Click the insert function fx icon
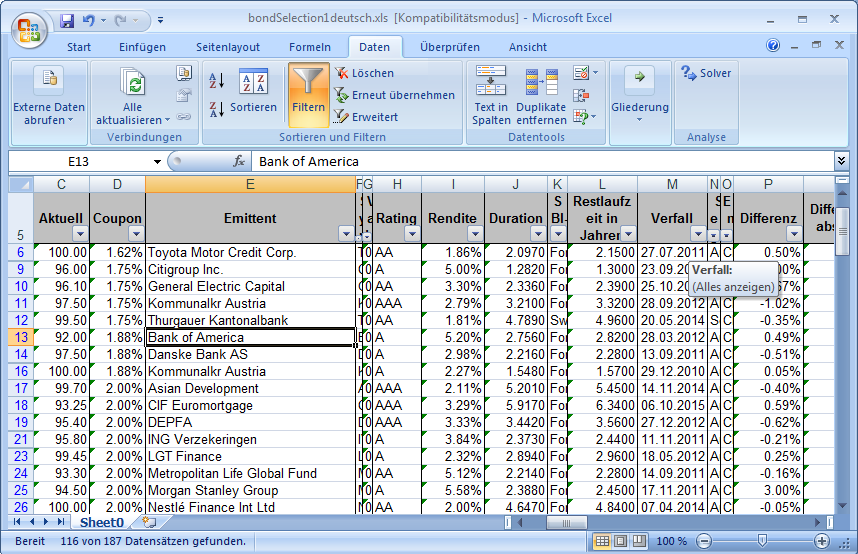The height and width of the screenshot is (554, 858). point(239,161)
